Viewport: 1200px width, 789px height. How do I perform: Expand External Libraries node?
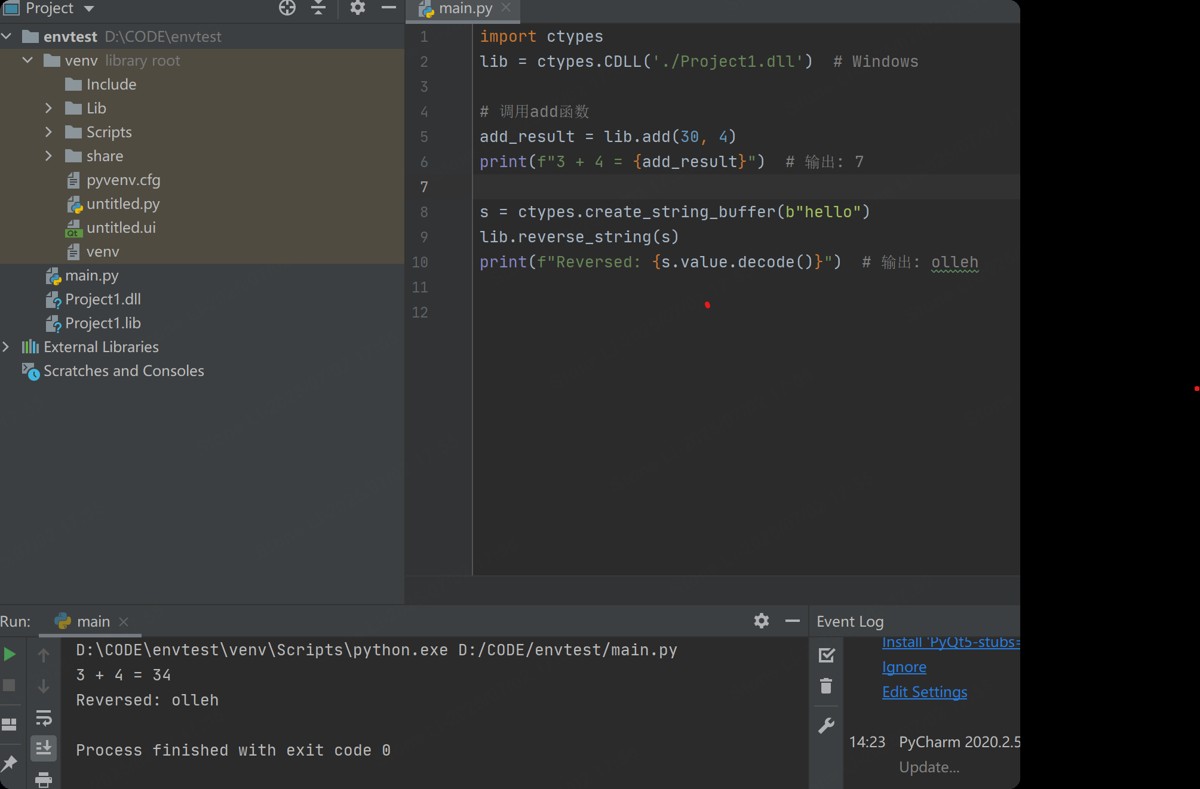click(x=7, y=347)
